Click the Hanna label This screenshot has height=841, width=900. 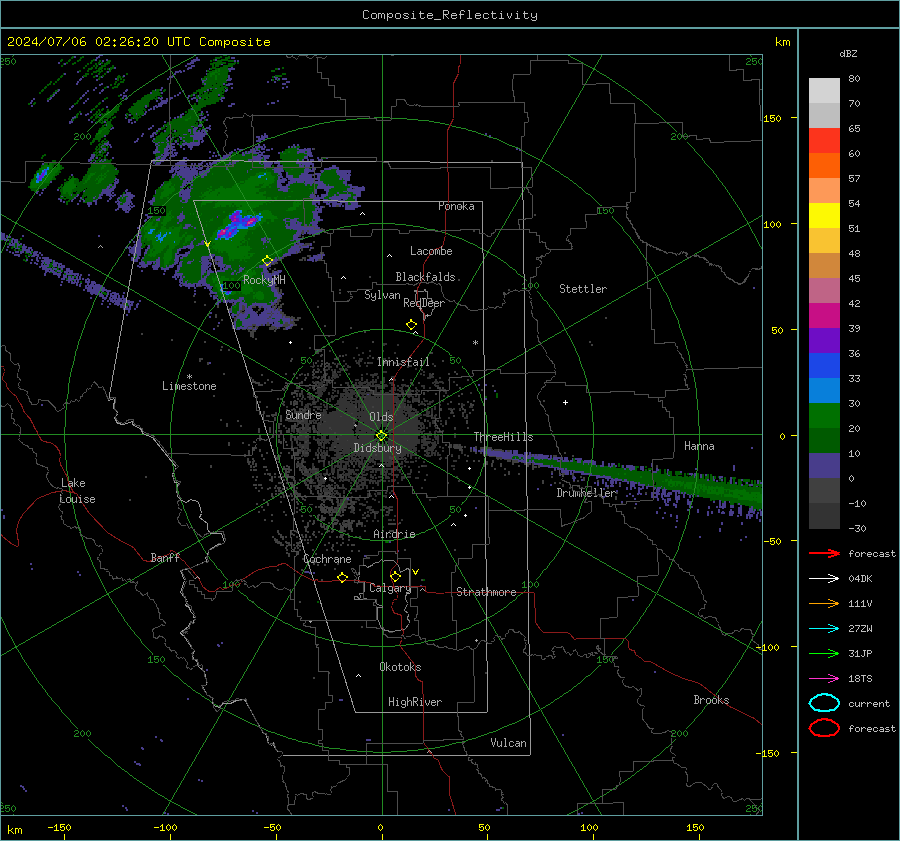click(699, 446)
